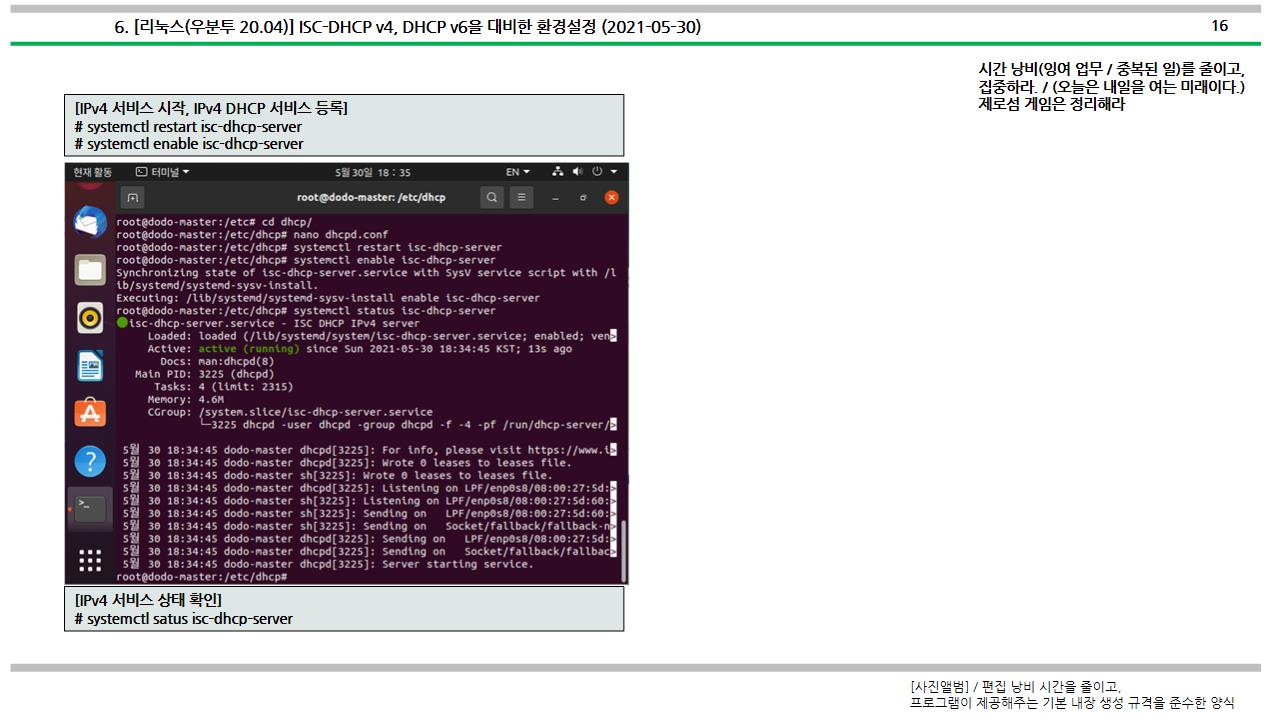
Task: Click the 'Docs: man:dhcpd(8)' line
Action: 217,362
